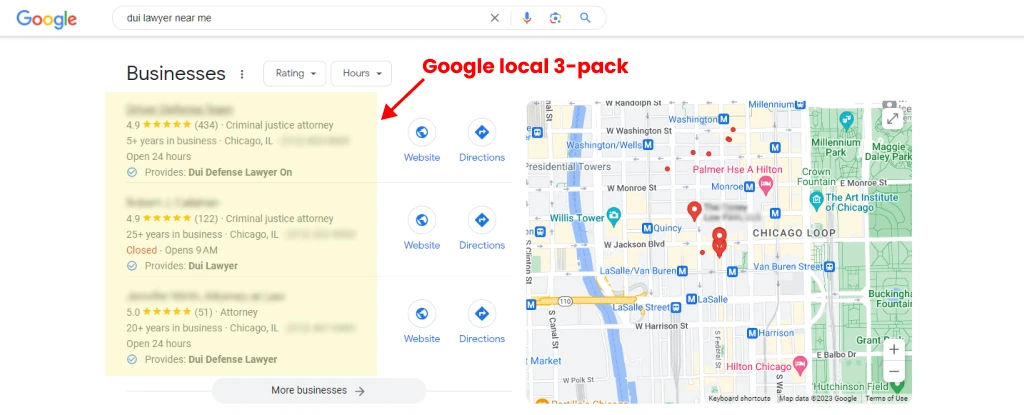This screenshot has height=415, width=1024.
Task: Click '20+ years in business' listing text
Action: (174, 328)
